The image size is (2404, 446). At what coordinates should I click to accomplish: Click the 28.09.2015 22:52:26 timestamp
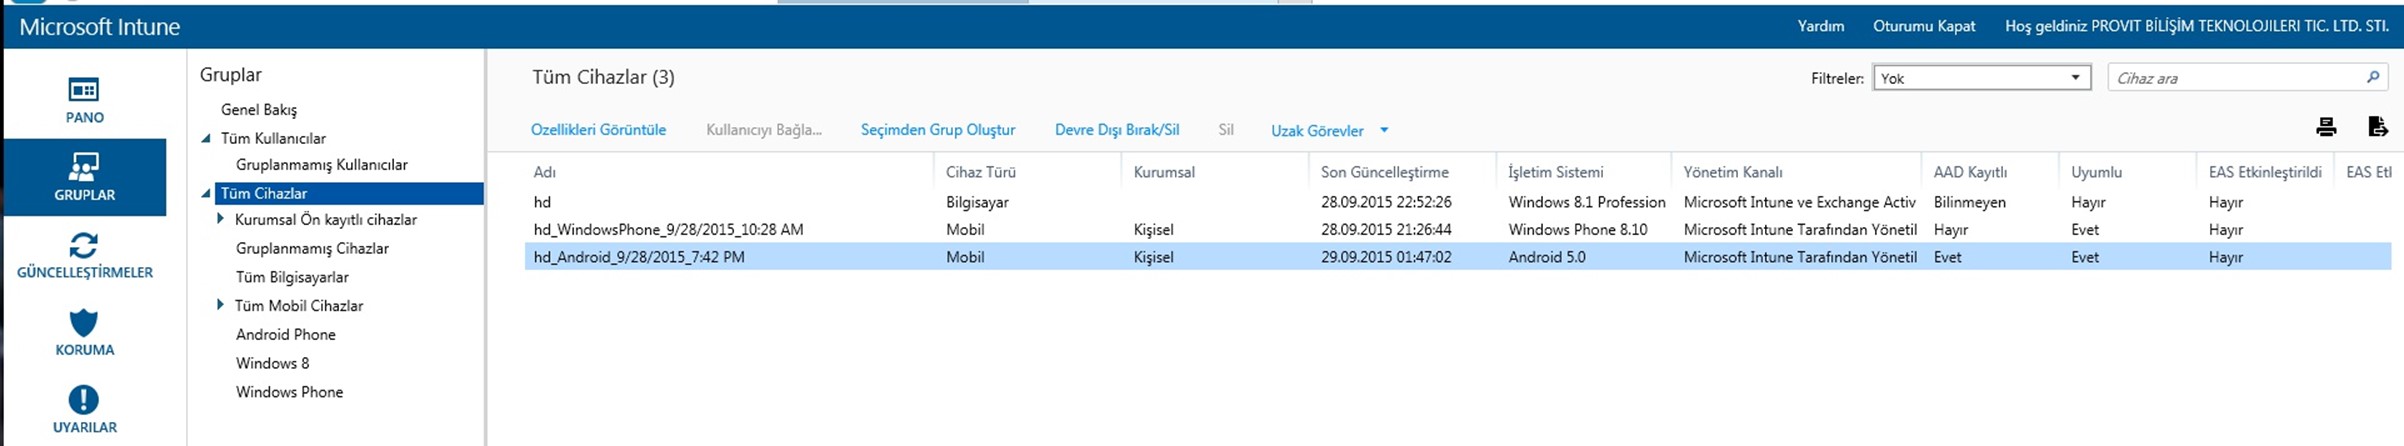pos(1386,202)
